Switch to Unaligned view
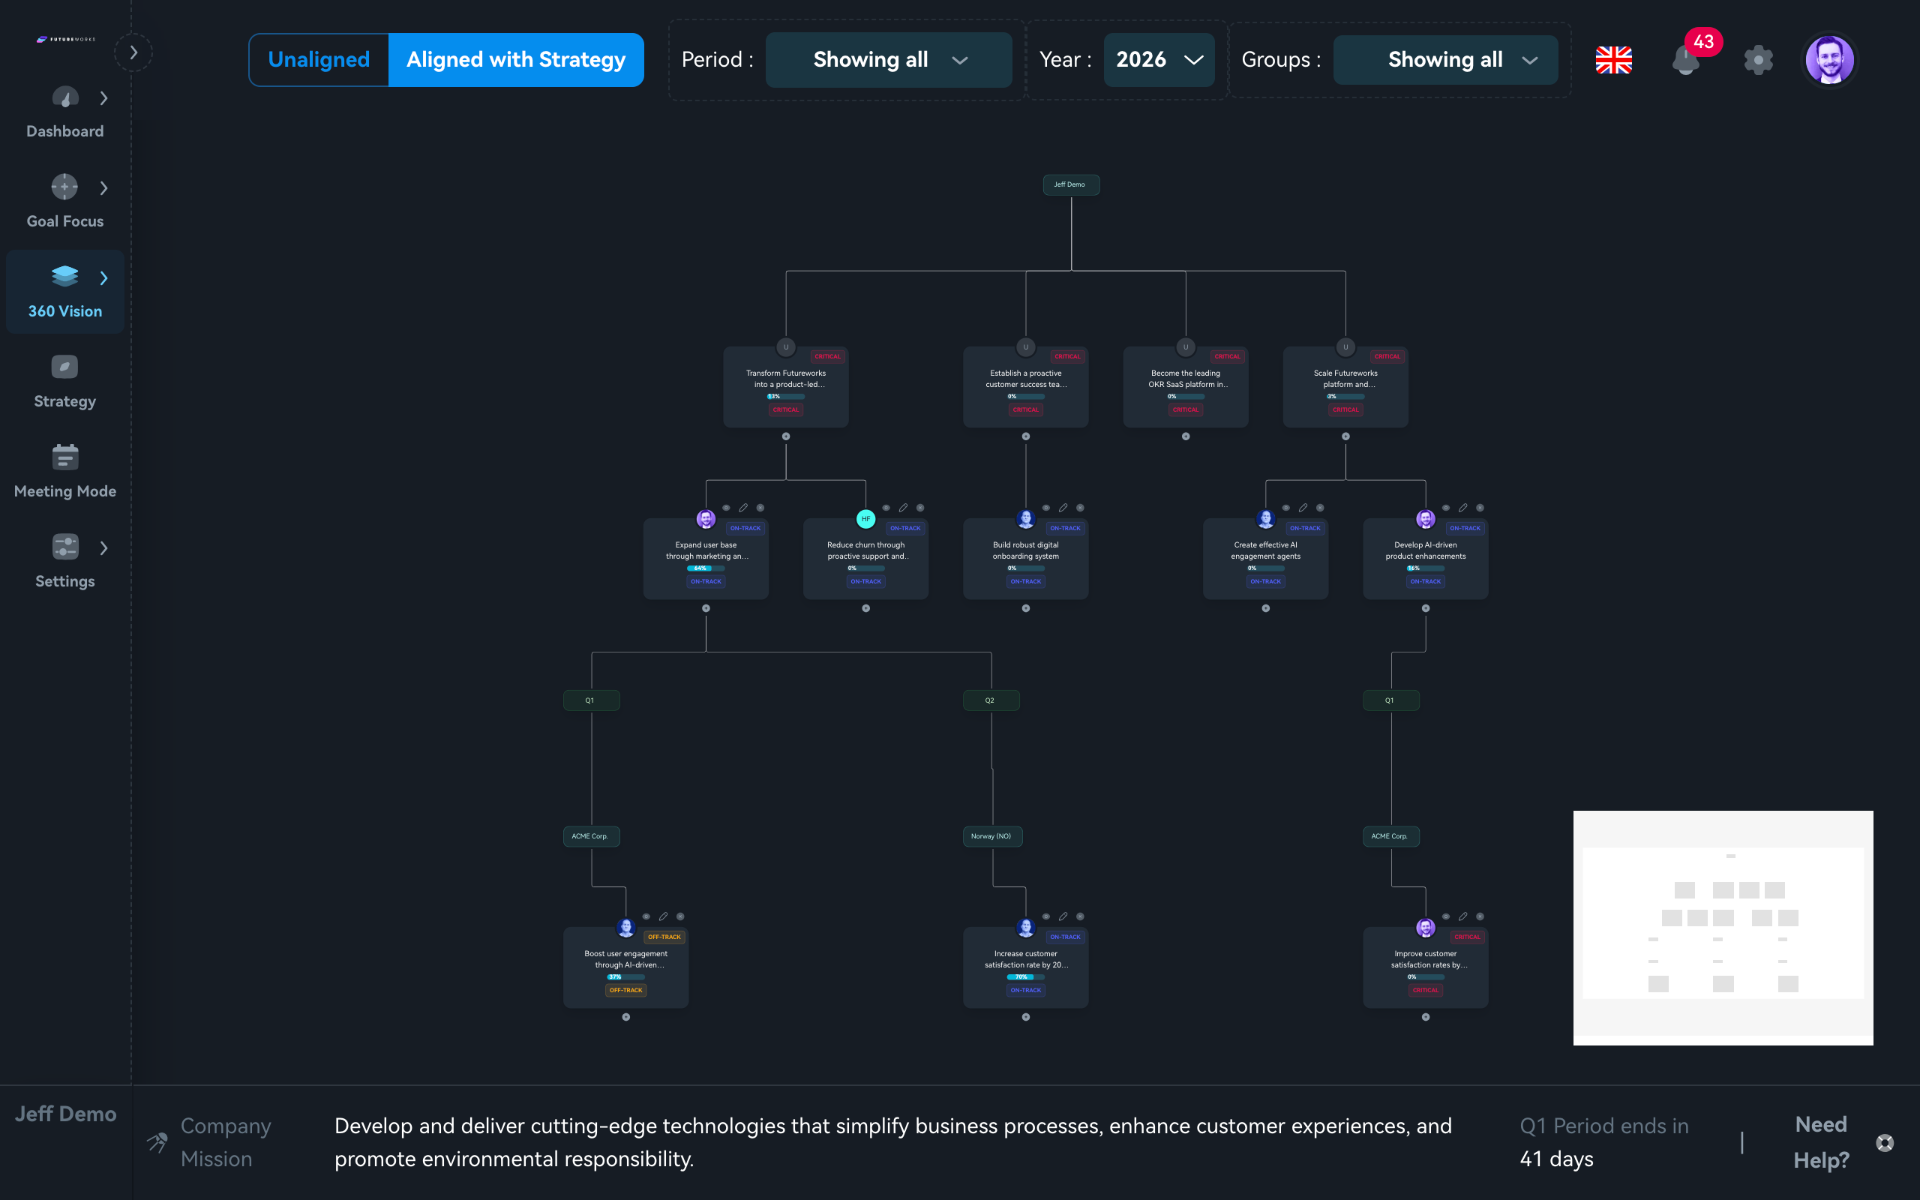The image size is (1920, 1200). click(x=319, y=60)
